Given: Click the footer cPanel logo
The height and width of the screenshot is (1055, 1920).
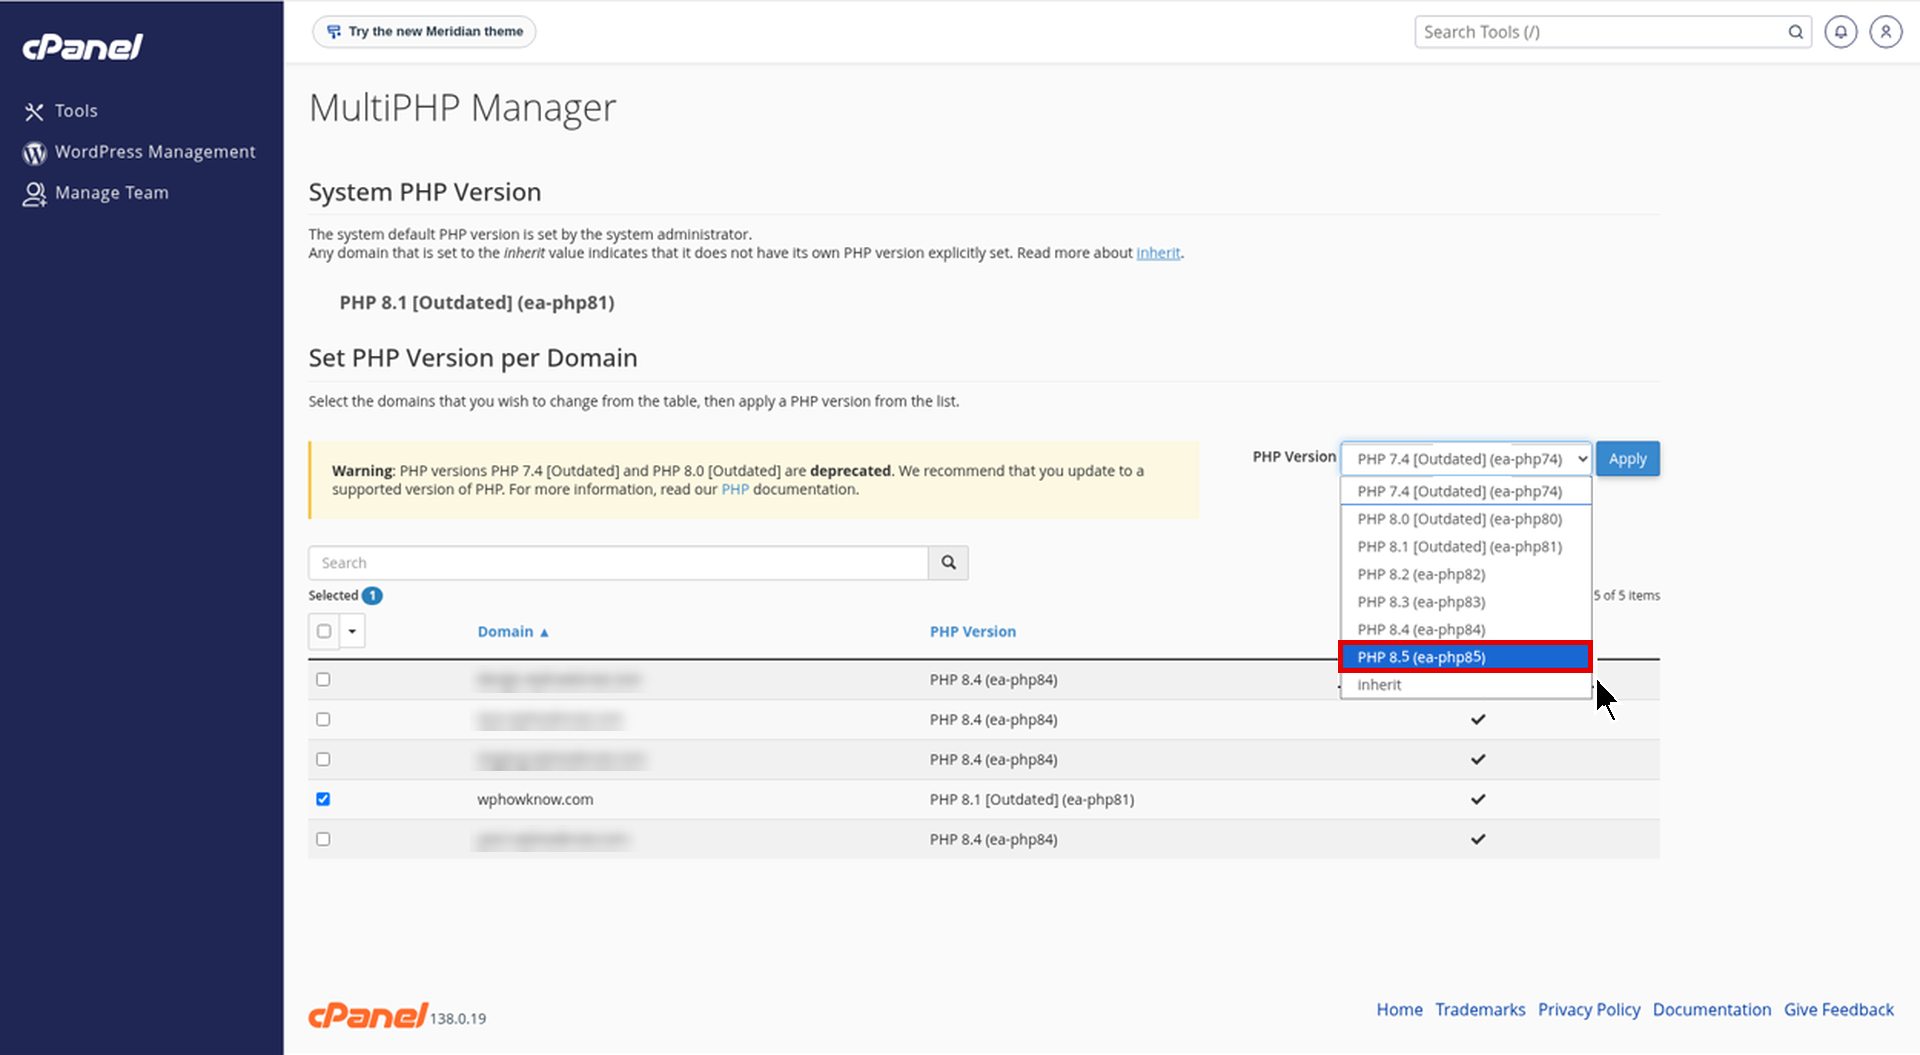Looking at the screenshot, I should (x=368, y=1016).
